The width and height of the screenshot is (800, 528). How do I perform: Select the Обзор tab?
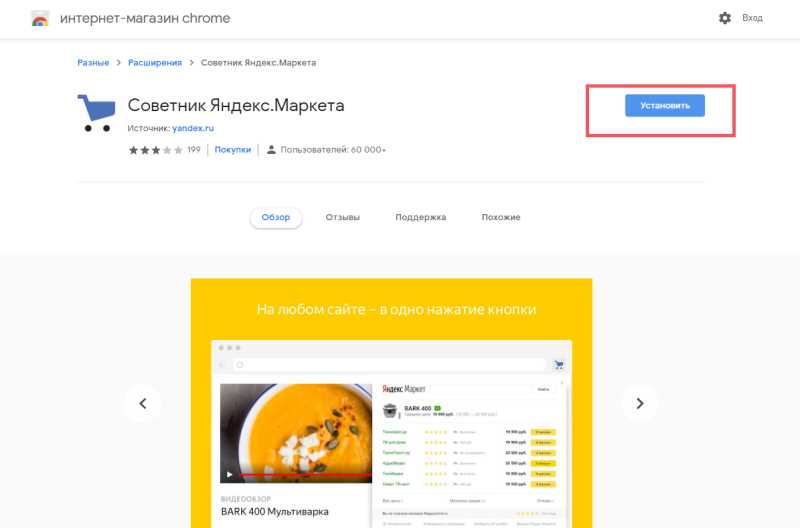coord(275,218)
